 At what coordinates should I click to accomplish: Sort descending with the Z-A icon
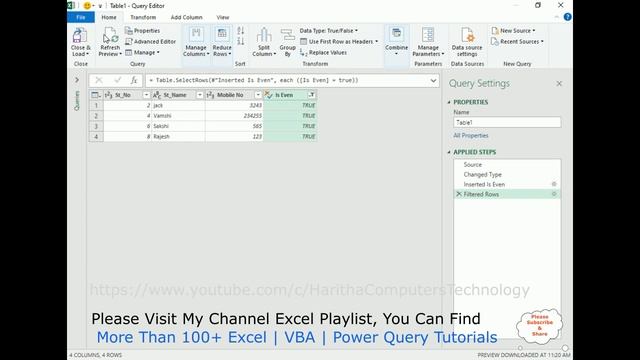click(x=240, y=41)
